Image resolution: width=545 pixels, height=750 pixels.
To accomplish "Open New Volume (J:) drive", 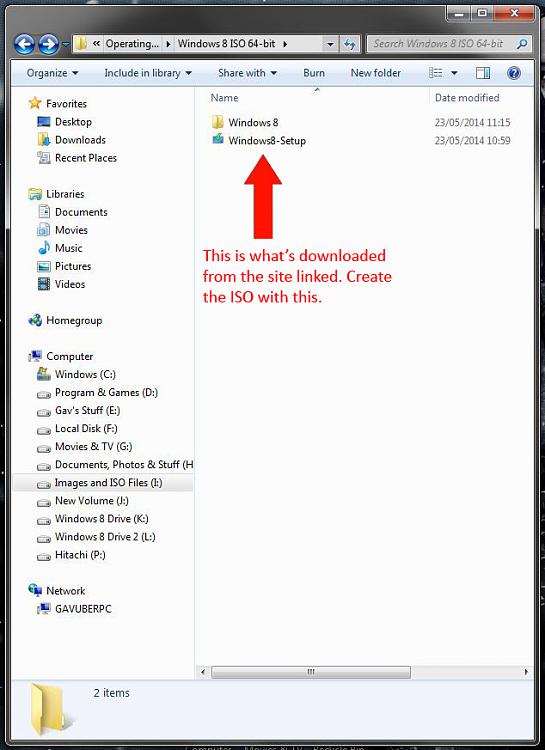I will pos(83,501).
